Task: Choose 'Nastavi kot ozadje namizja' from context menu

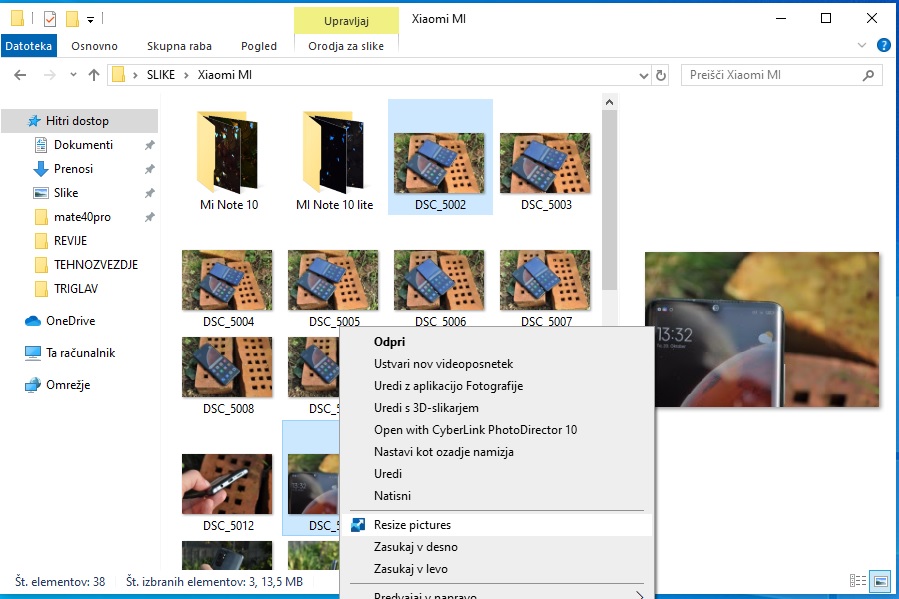Action: coord(443,452)
